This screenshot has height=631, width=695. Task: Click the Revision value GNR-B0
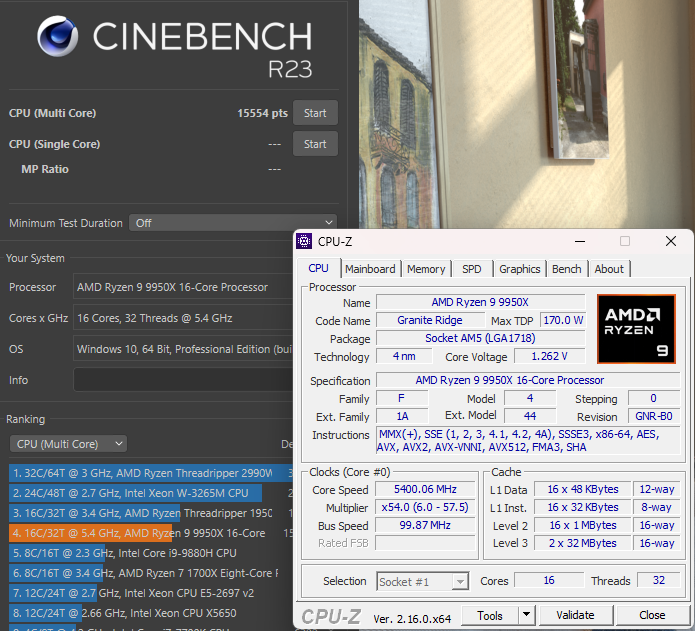(654, 416)
